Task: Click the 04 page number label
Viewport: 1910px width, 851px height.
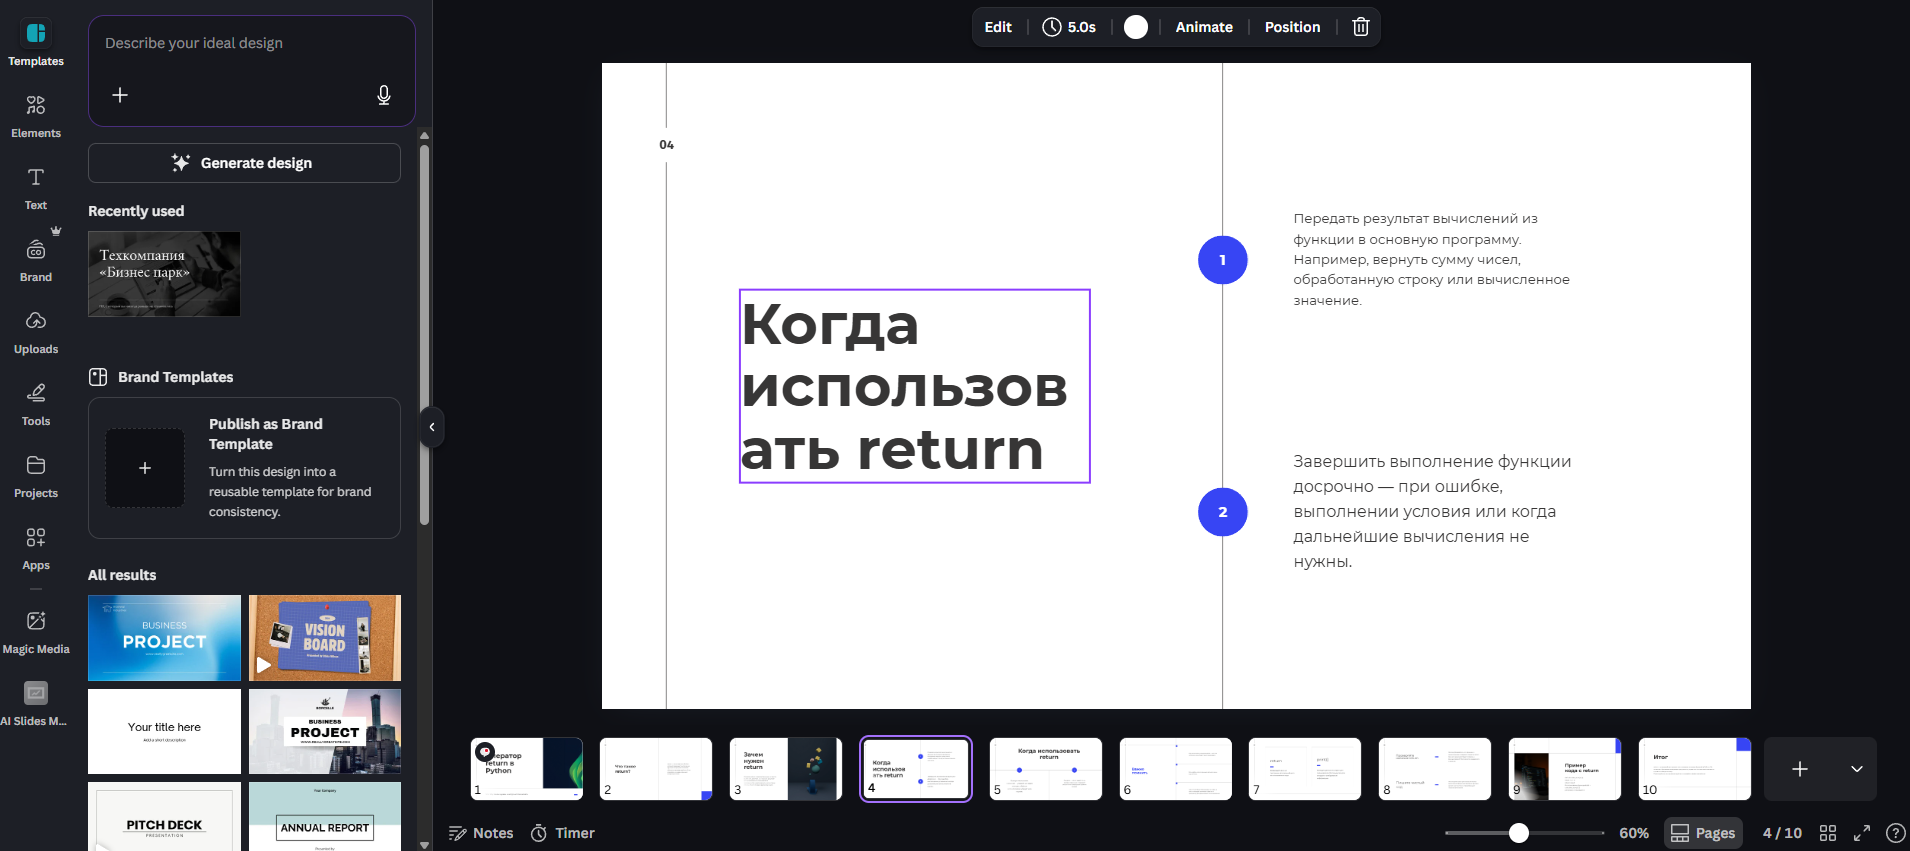Action: pos(666,145)
